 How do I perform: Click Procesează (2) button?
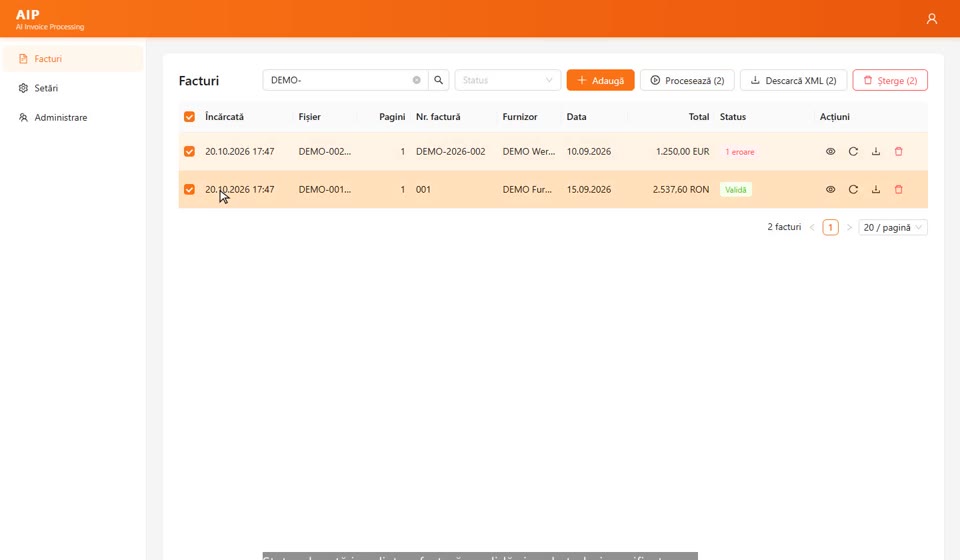pyautogui.click(x=687, y=80)
